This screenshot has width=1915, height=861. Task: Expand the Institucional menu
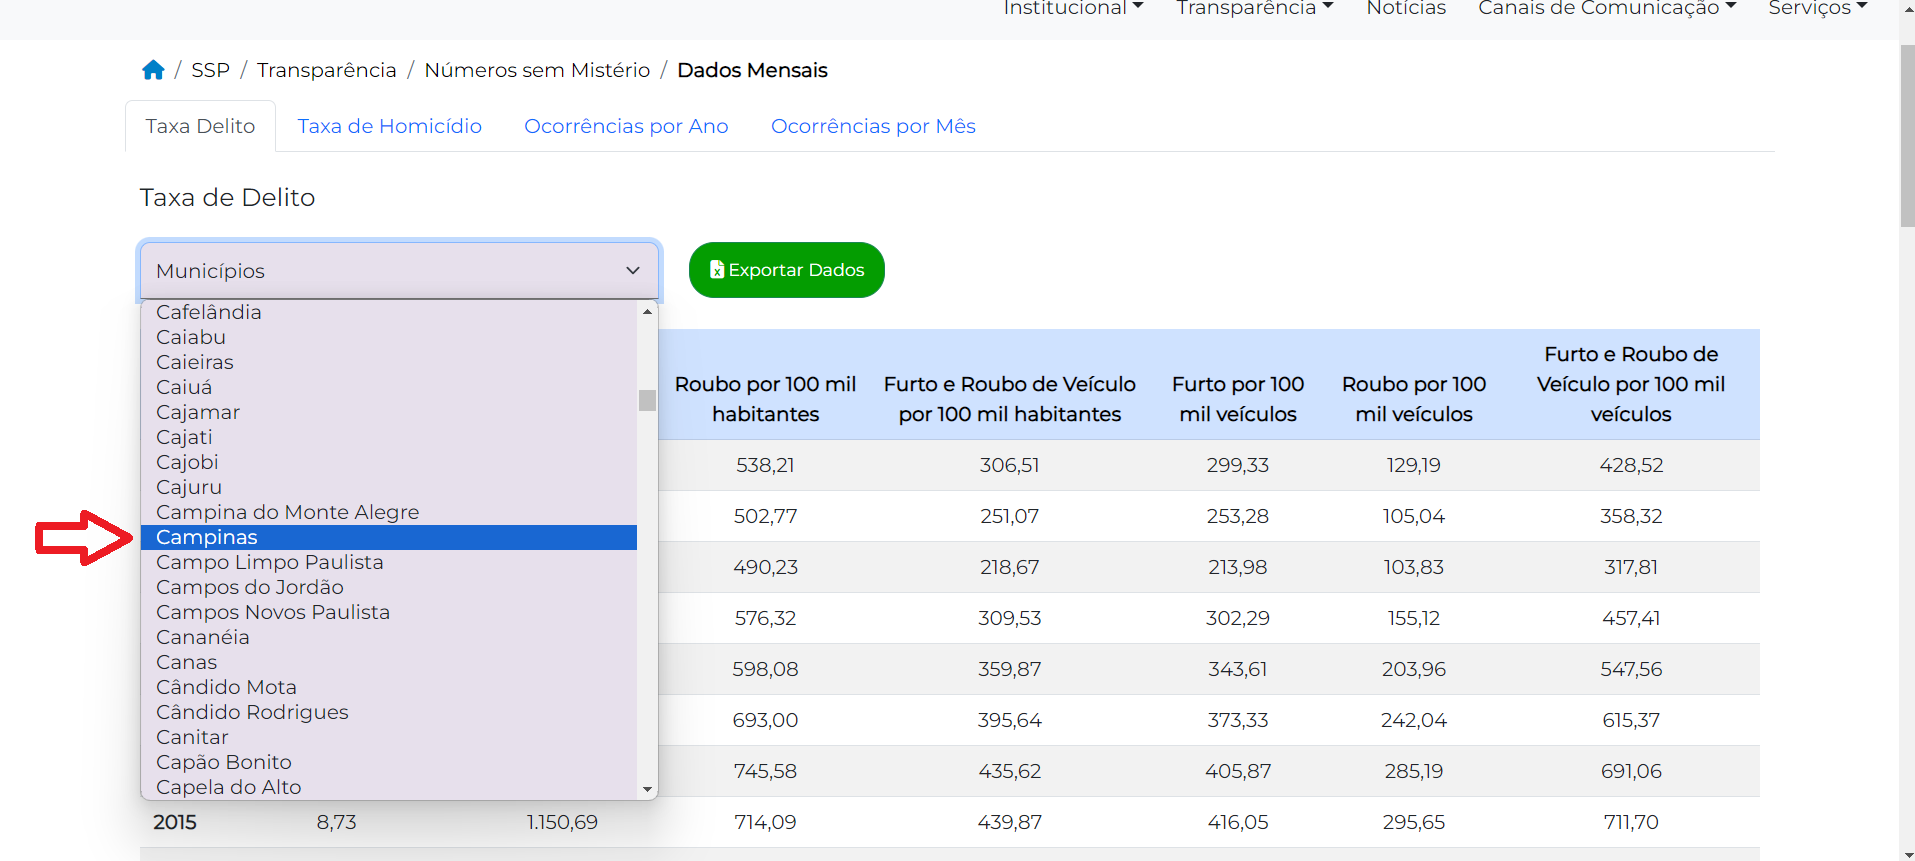[x=1072, y=9]
